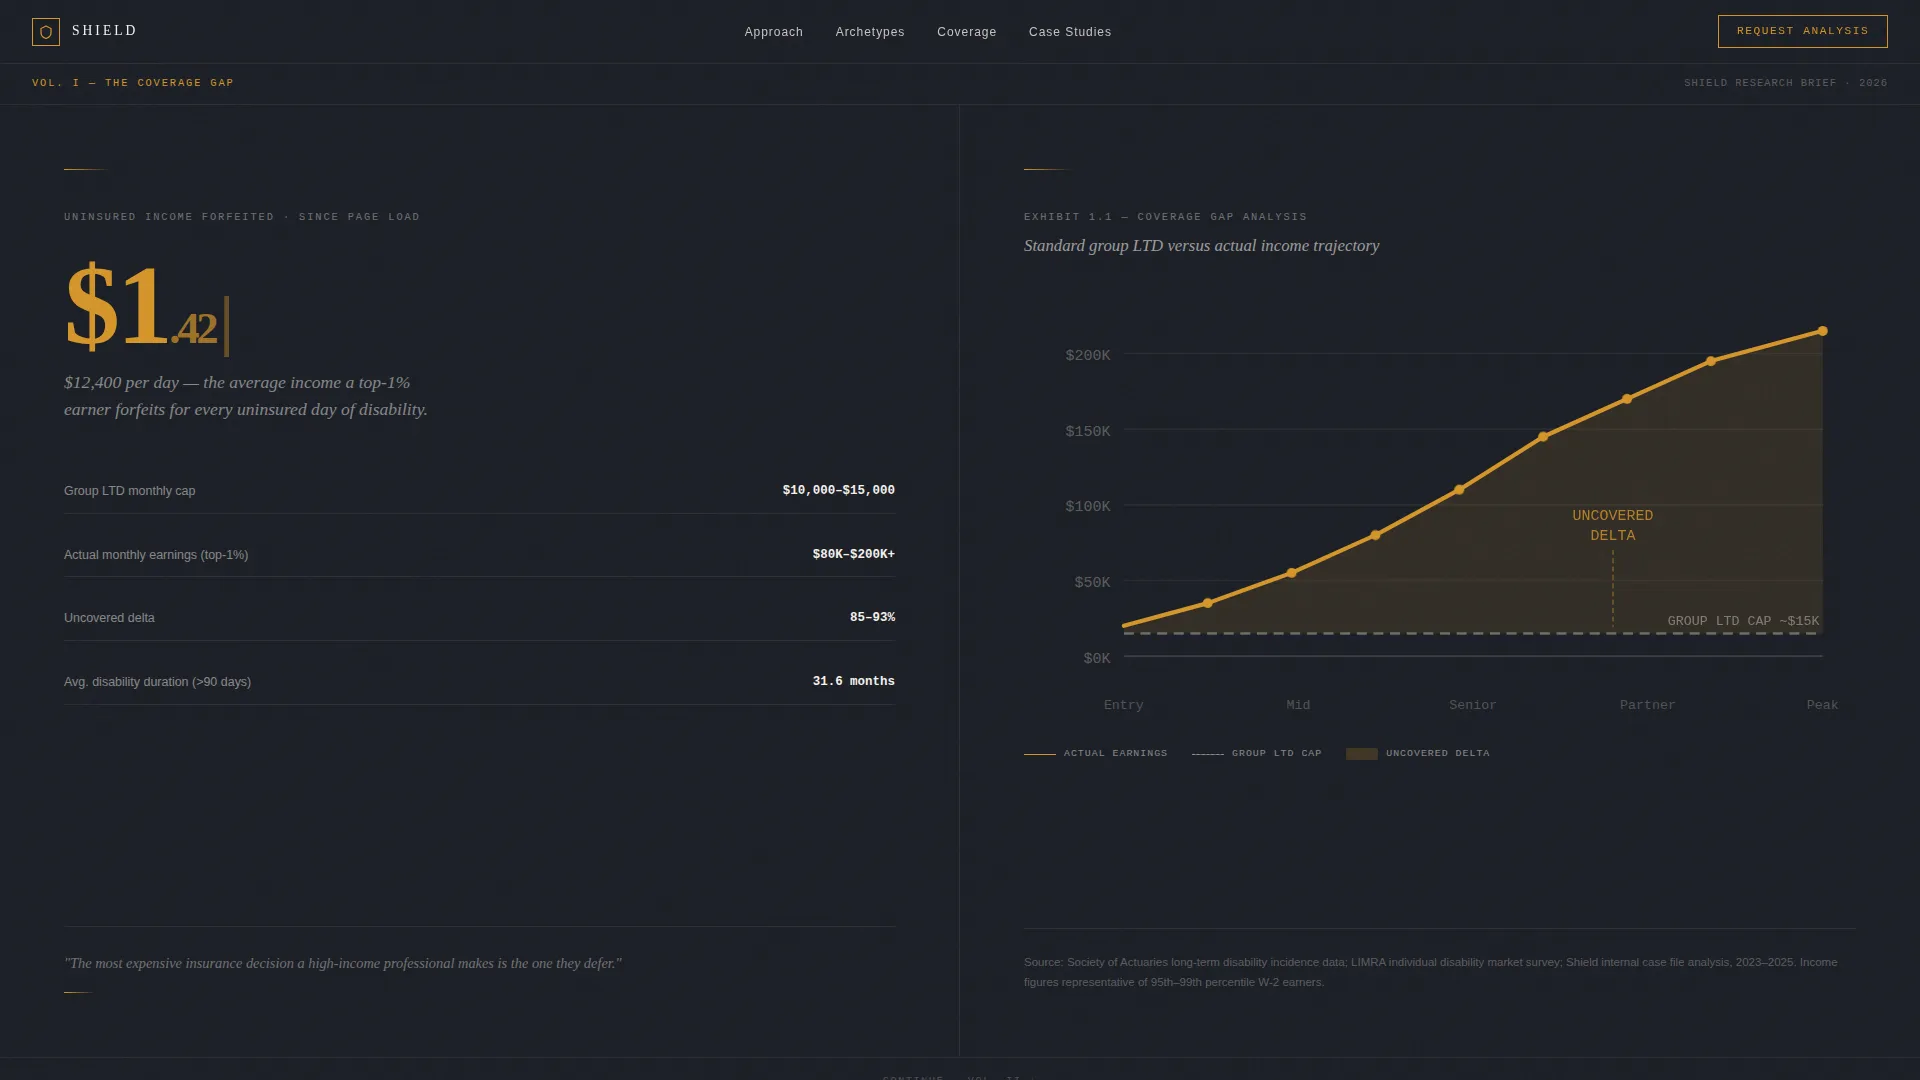Click the 'Group LTD Cap' legend label

coord(1276,753)
